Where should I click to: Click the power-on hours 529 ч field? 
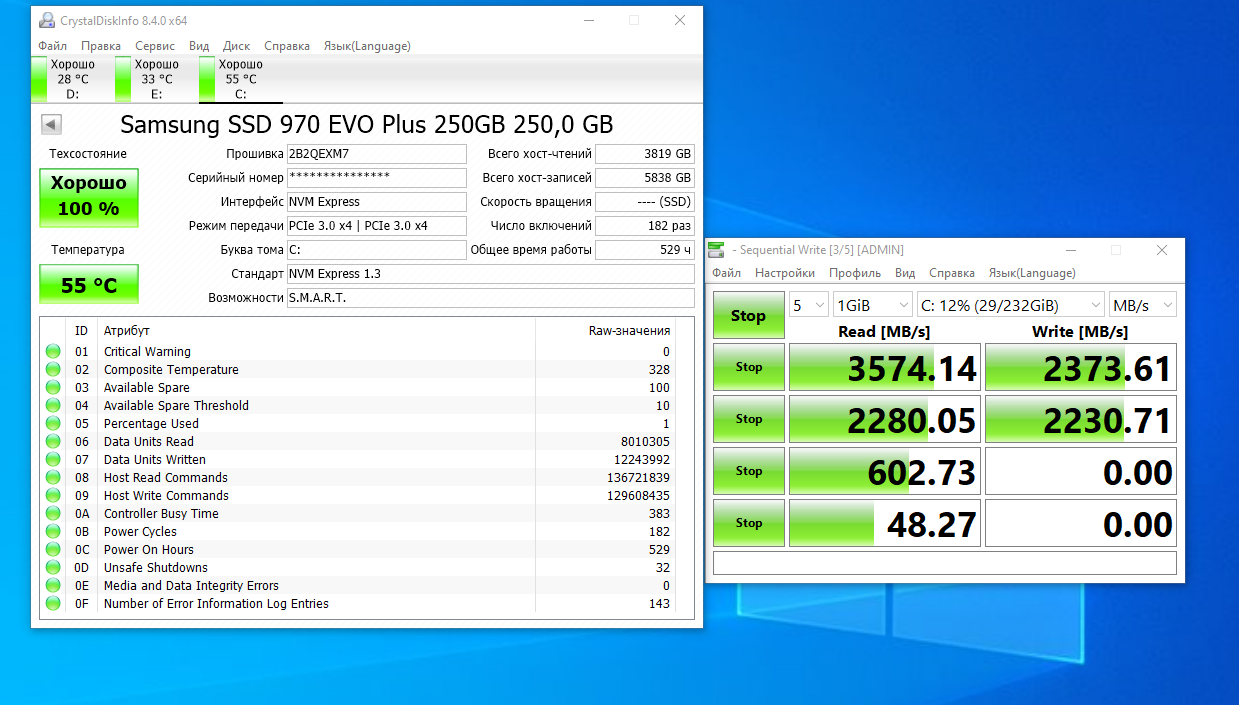pos(645,250)
